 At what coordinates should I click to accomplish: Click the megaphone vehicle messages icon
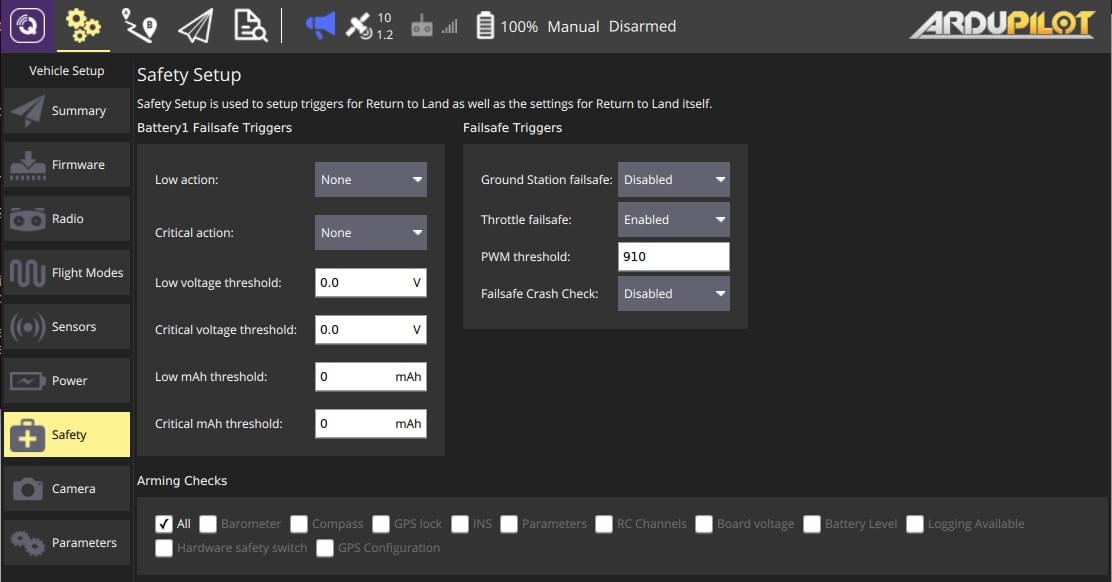click(320, 26)
